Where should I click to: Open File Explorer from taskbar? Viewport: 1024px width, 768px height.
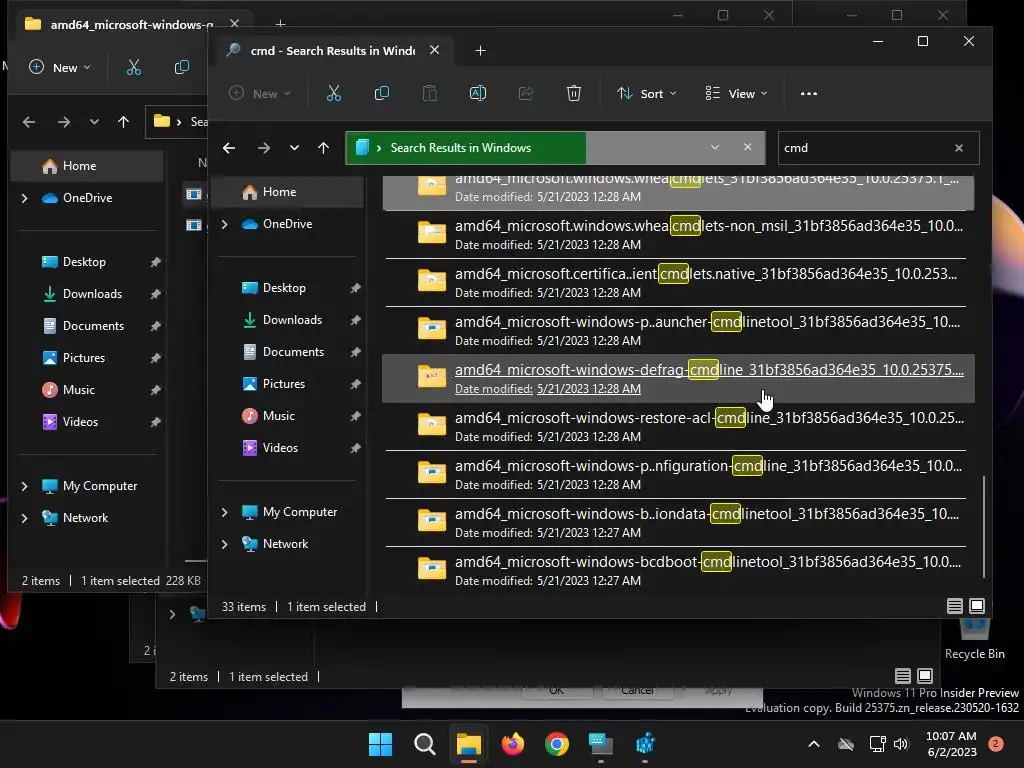468,744
